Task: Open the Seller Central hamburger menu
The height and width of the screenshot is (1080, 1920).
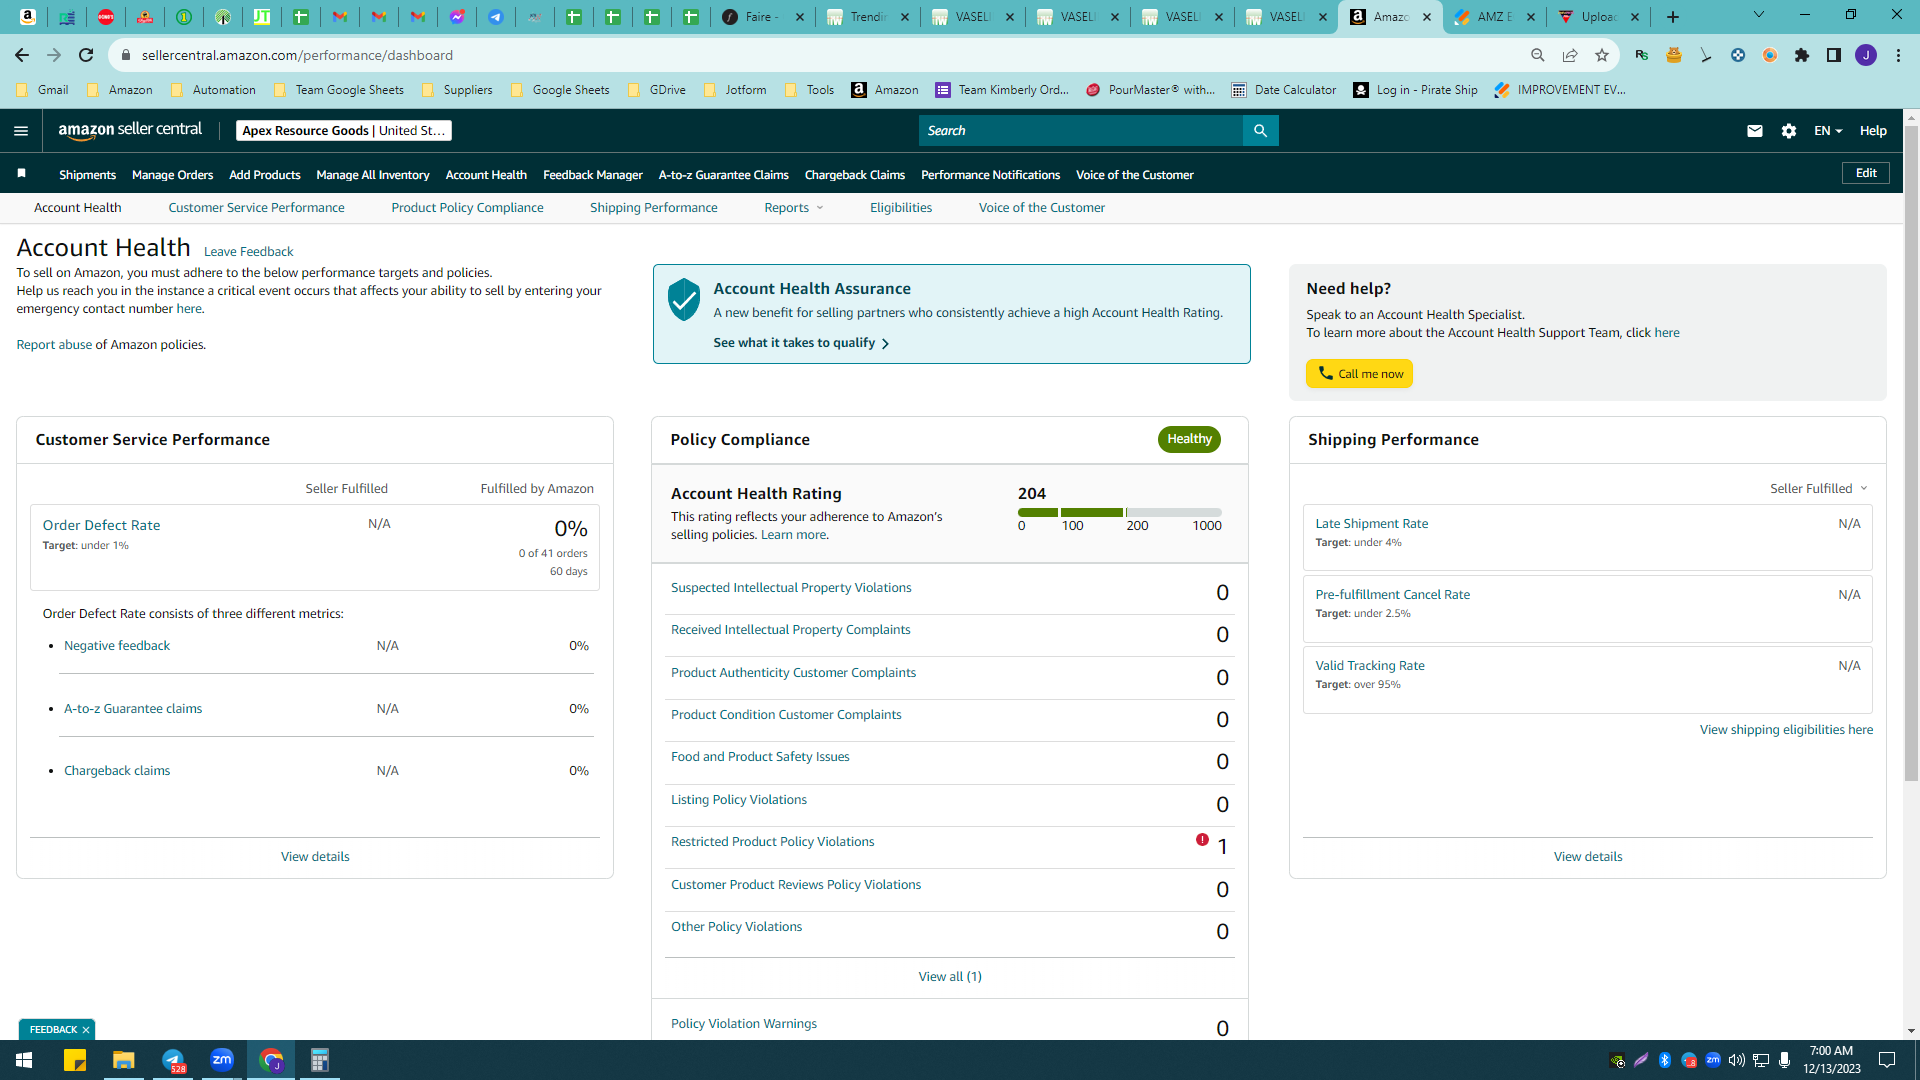Action: tap(21, 131)
